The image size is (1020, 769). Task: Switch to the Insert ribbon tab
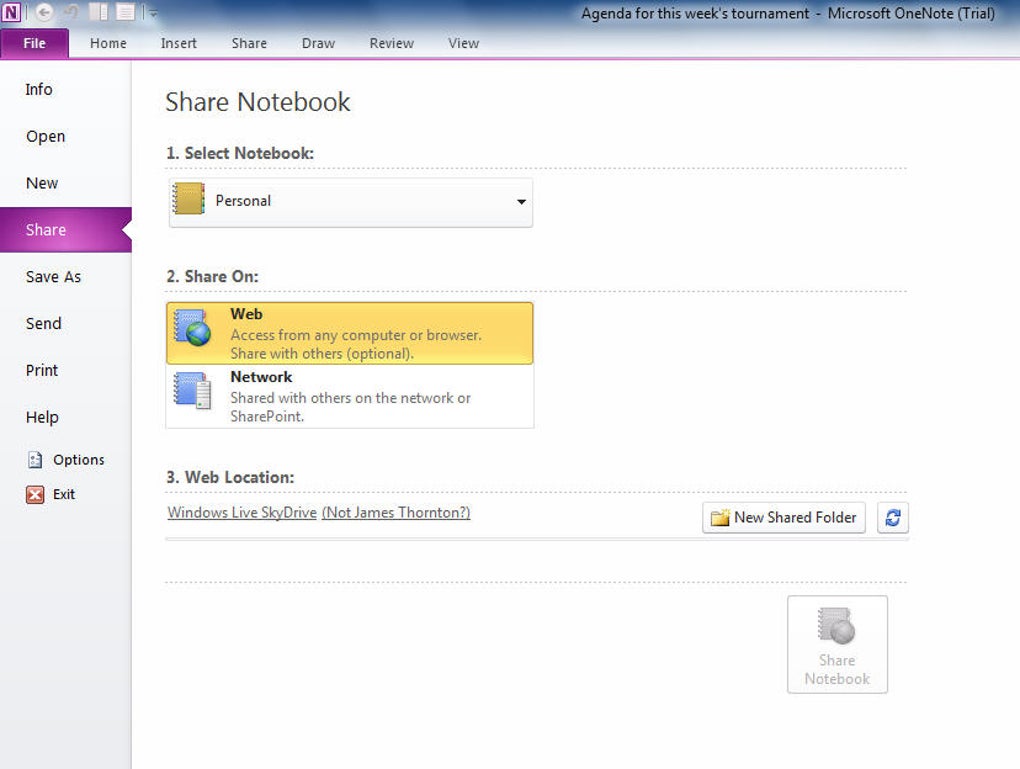[178, 43]
